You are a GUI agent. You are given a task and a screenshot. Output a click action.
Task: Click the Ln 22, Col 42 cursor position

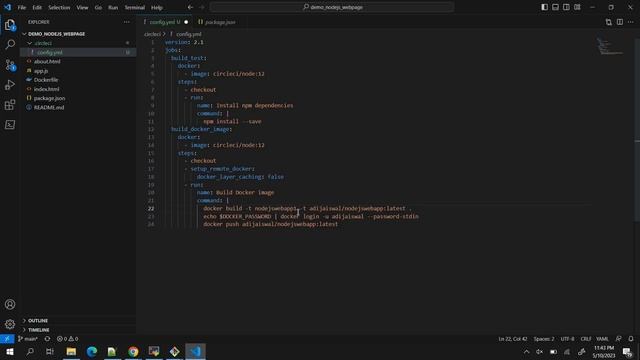coord(513,339)
